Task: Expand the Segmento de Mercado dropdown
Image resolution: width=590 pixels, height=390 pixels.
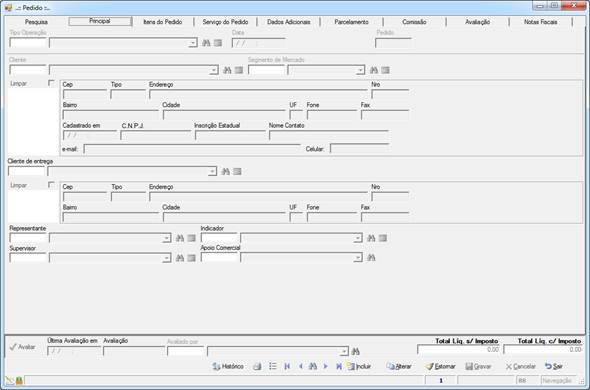Action: click(x=360, y=70)
